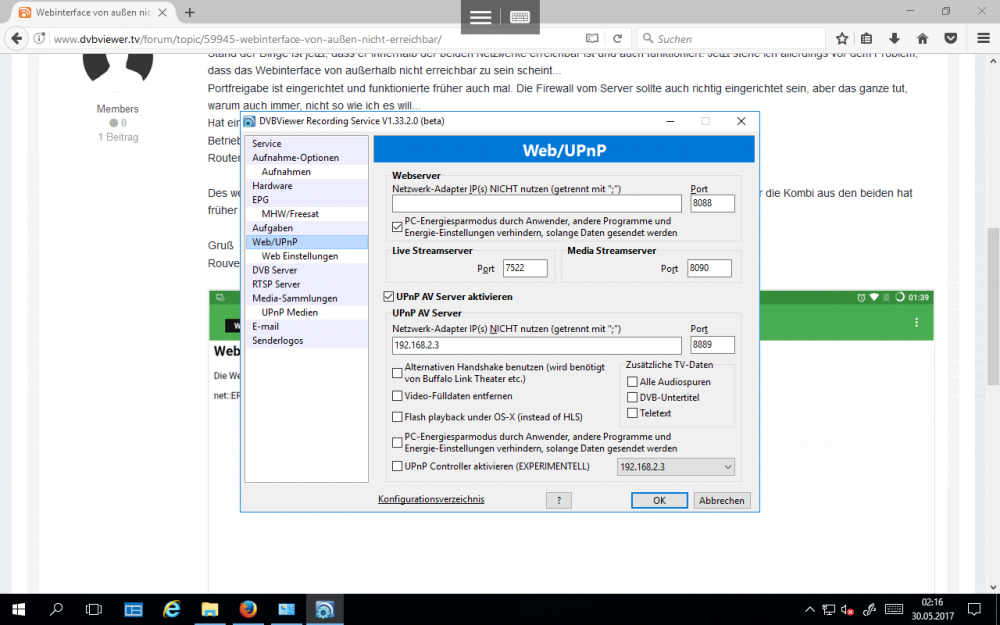Show hidden tray icons chevron
The image size is (1000, 625).
[x=810, y=610]
